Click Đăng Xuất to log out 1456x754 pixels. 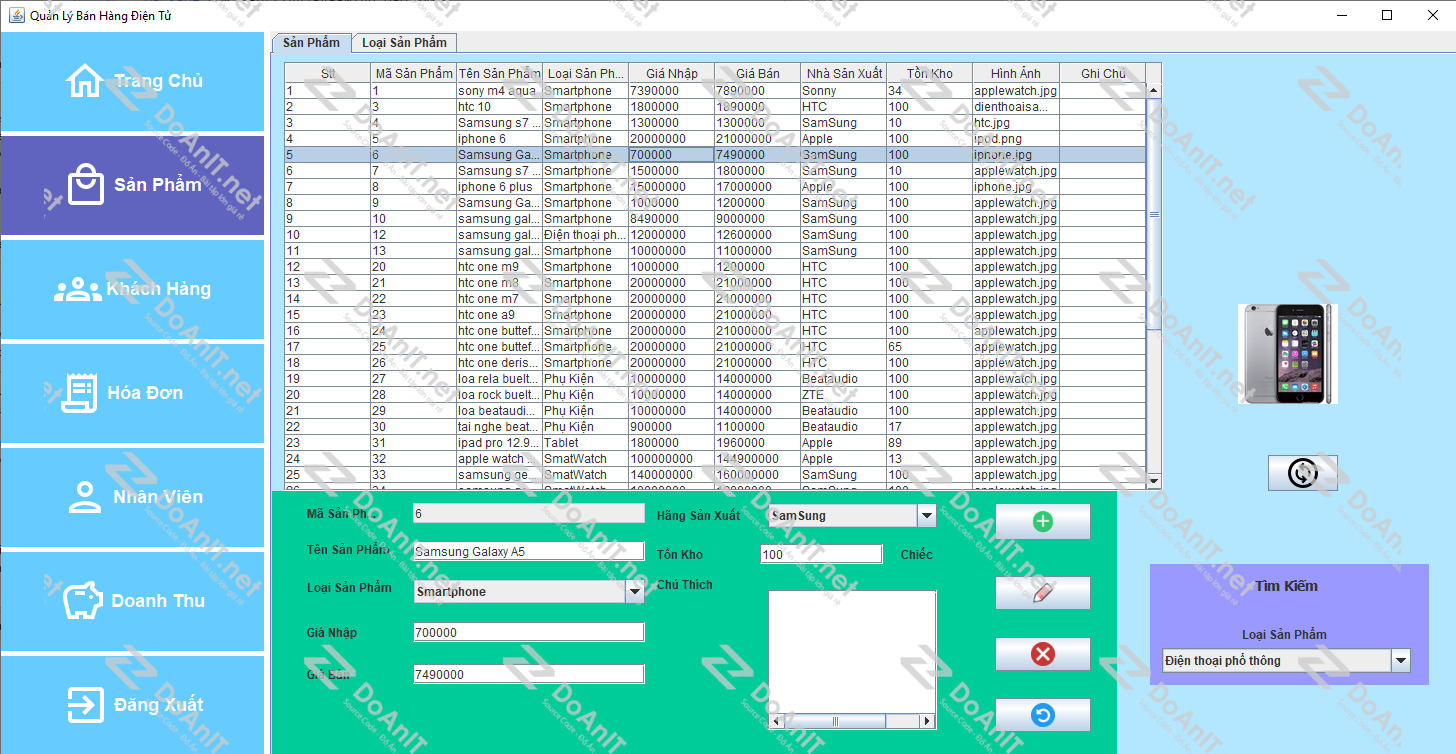(x=133, y=704)
